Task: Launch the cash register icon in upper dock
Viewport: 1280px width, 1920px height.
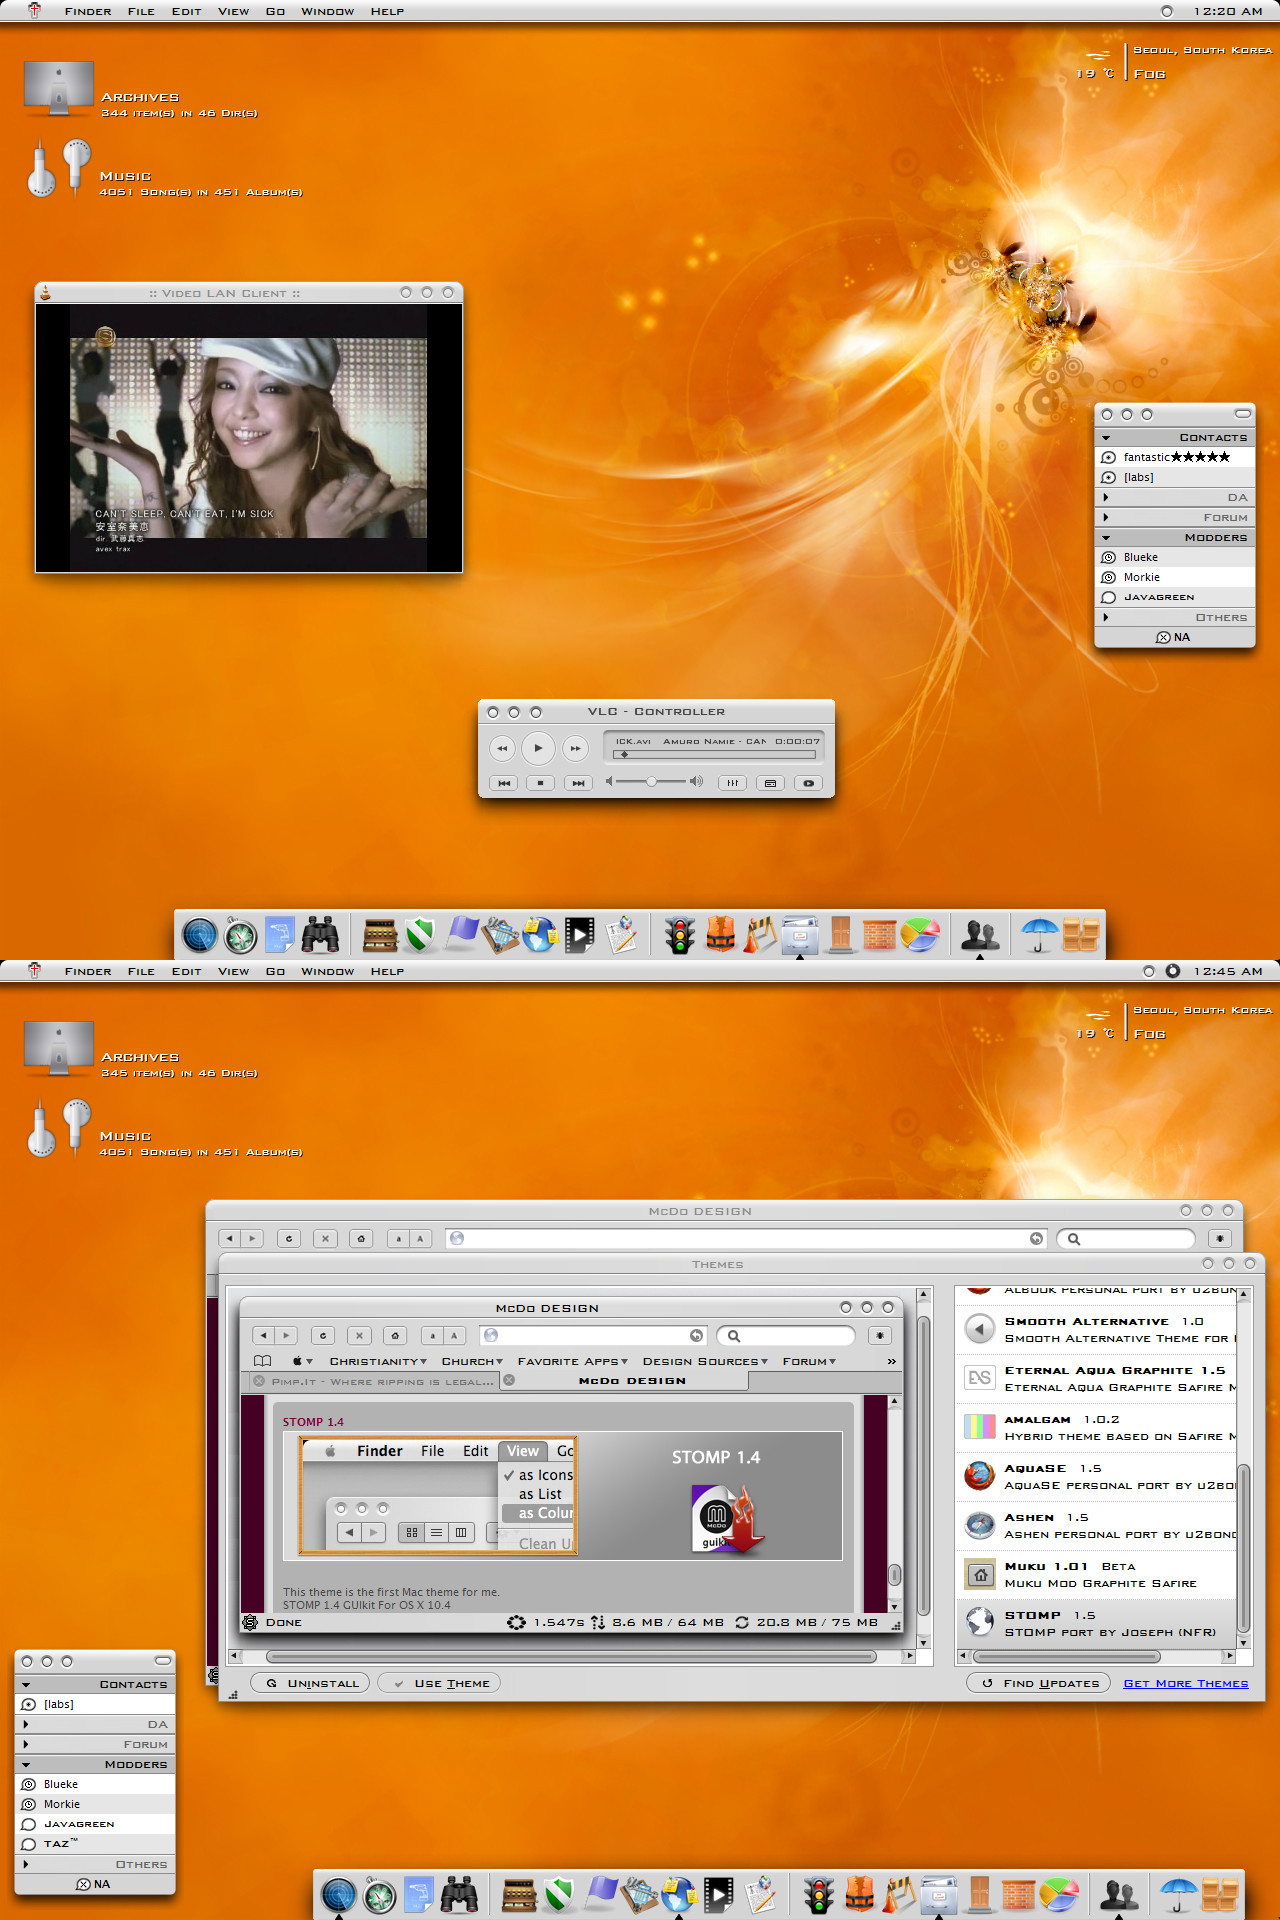Action: pos(380,935)
